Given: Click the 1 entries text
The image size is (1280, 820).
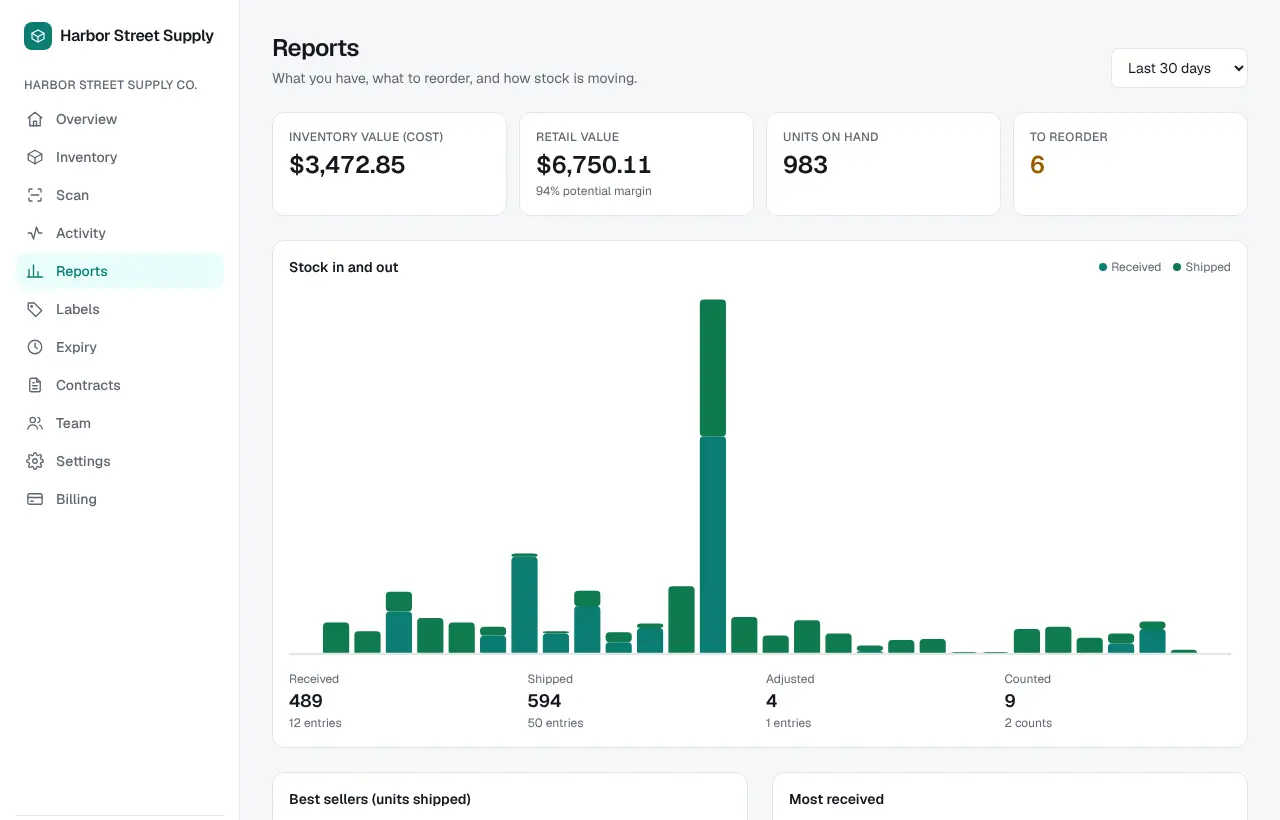Looking at the screenshot, I should point(788,723).
